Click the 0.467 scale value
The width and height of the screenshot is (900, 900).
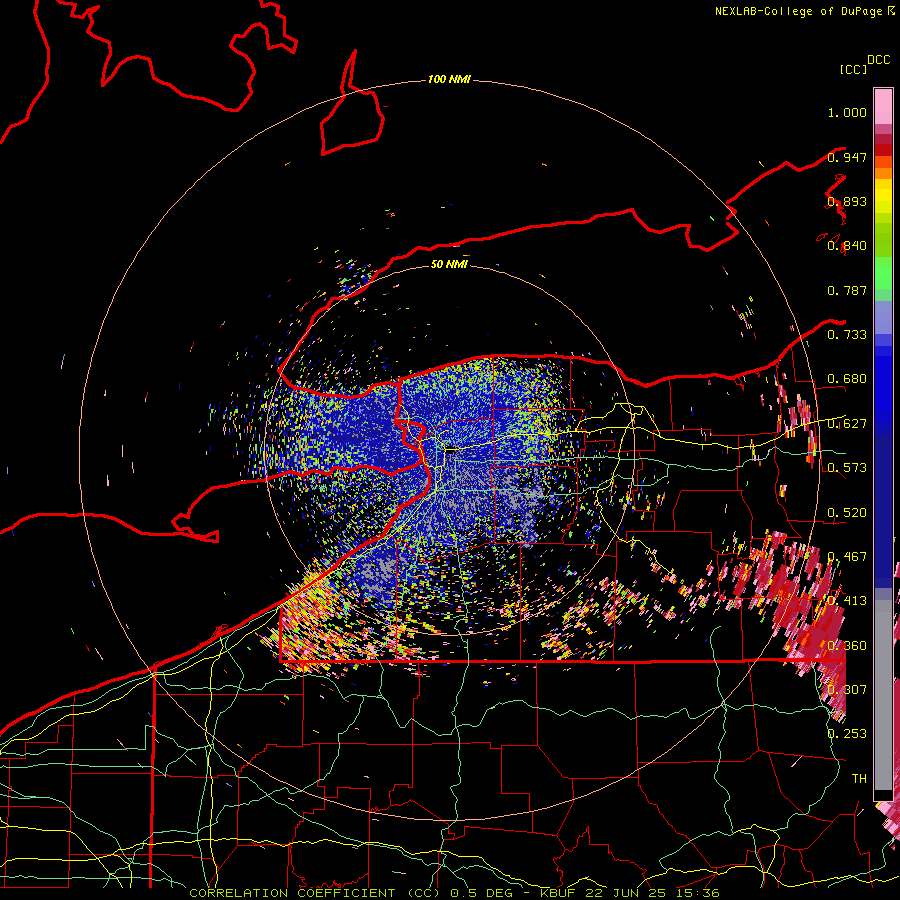[847, 557]
